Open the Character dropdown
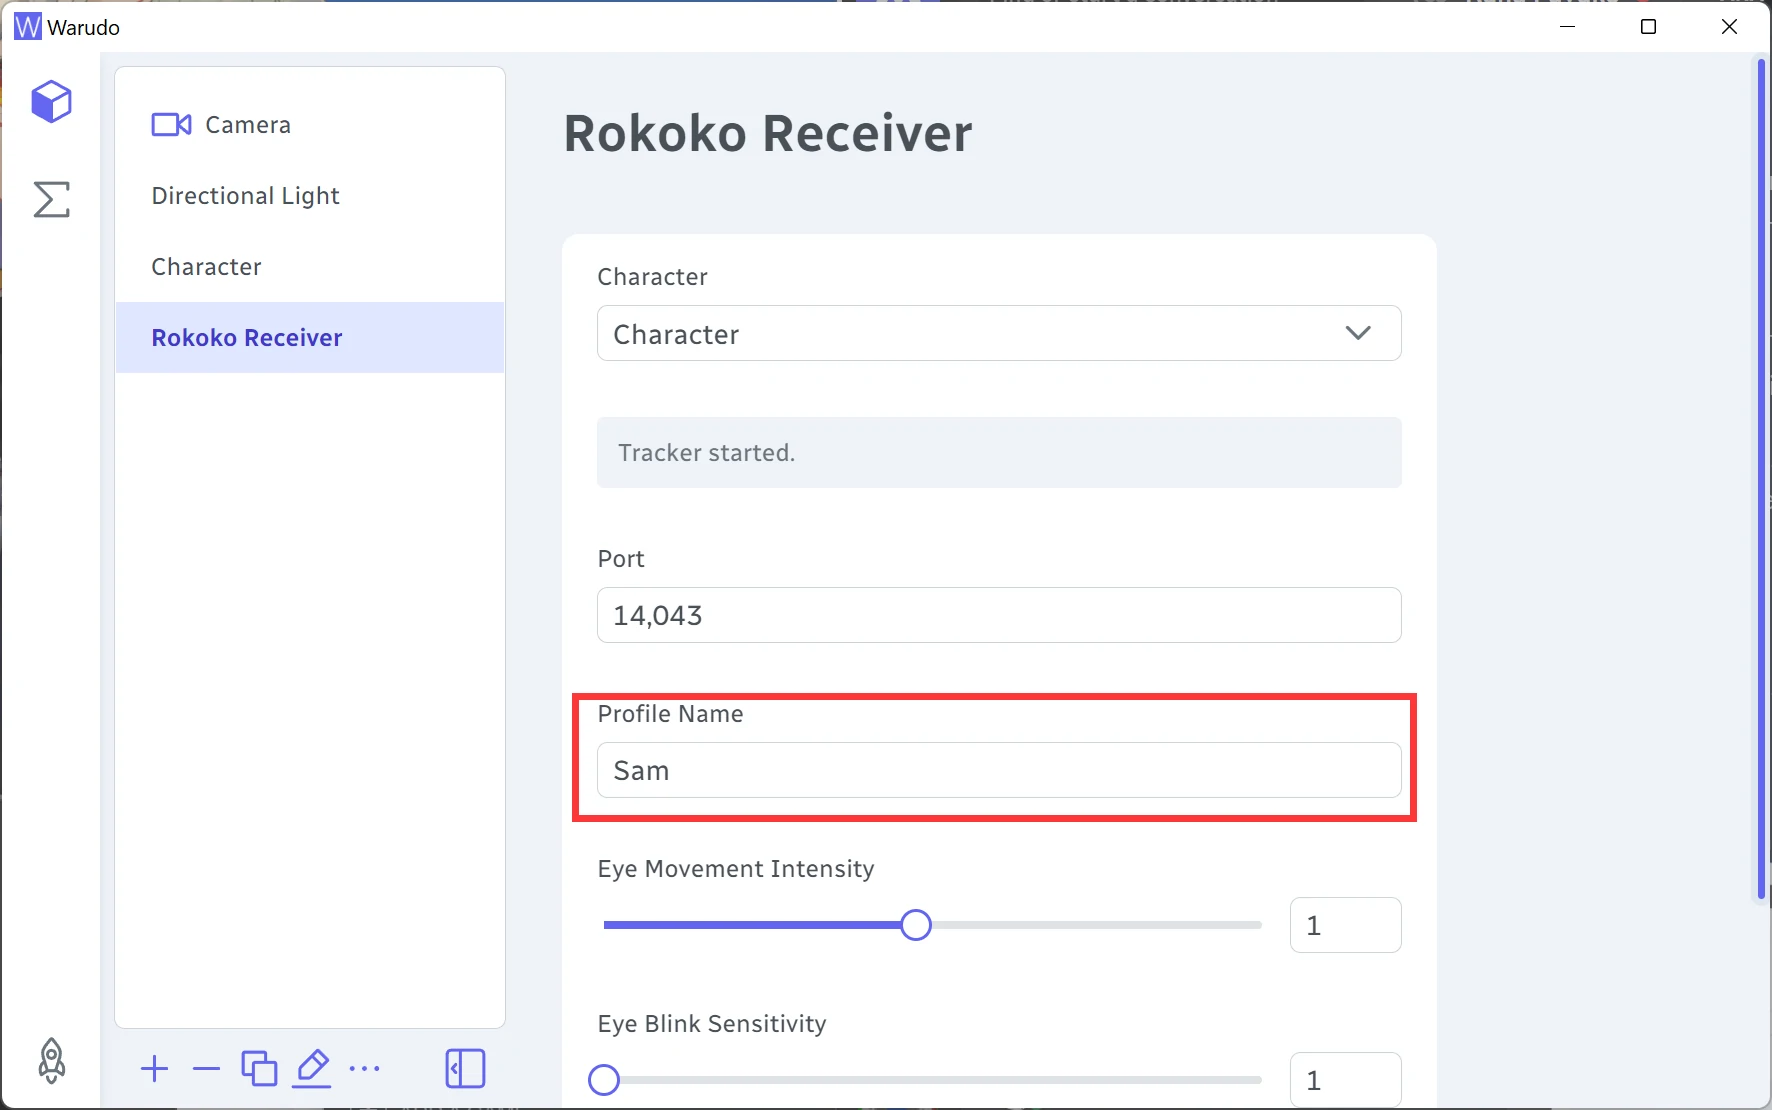Image resolution: width=1772 pixels, height=1110 pixels. (999, 333)
